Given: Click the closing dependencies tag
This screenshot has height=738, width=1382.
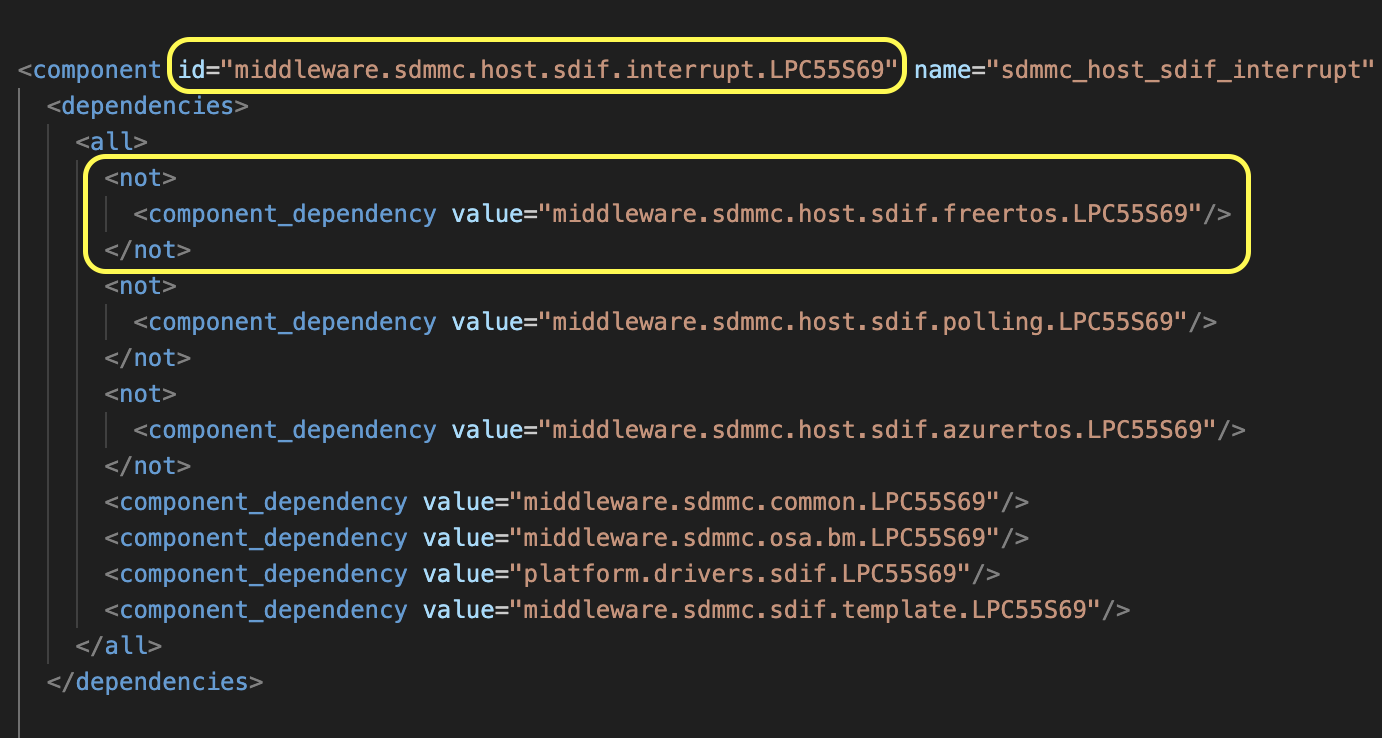Looking at the screenshot, I should (x=155, y=681).
